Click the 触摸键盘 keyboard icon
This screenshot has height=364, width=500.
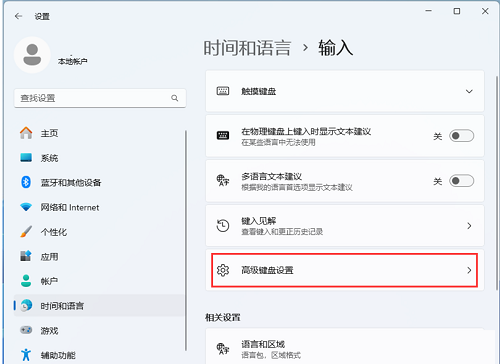(x=223, y=91)
